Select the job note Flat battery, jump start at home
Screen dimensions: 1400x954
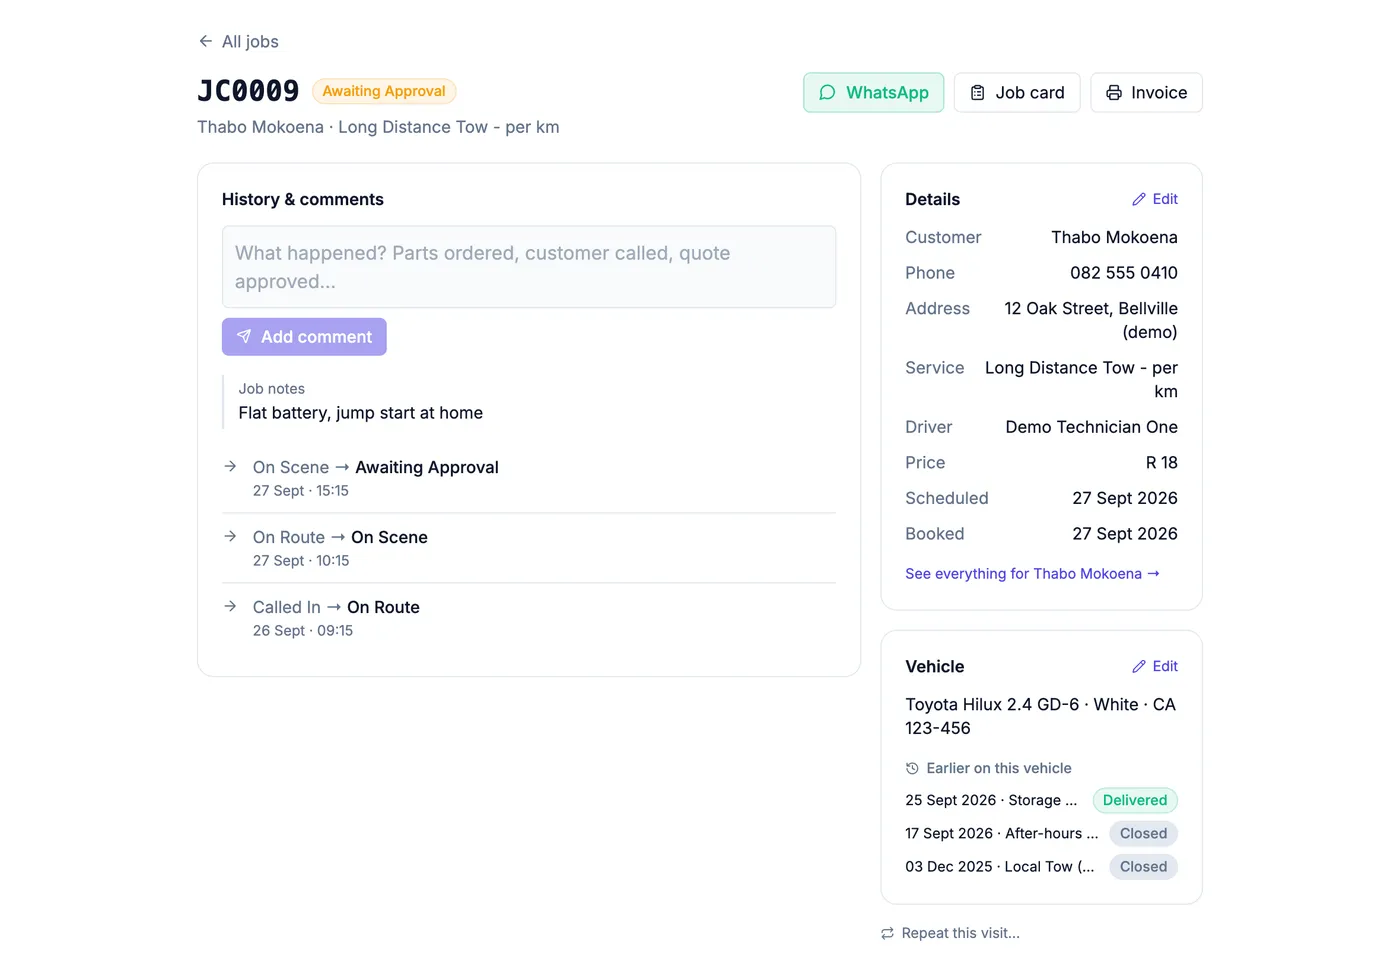click(361, 413)
